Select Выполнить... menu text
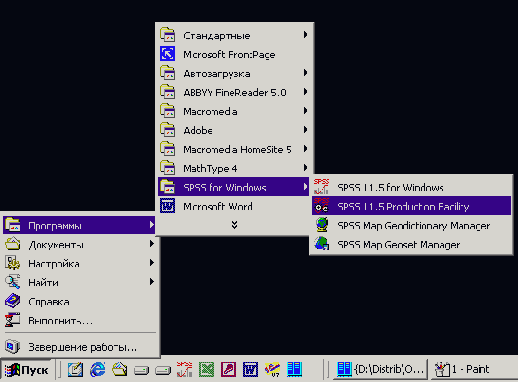 pos(60,321)
